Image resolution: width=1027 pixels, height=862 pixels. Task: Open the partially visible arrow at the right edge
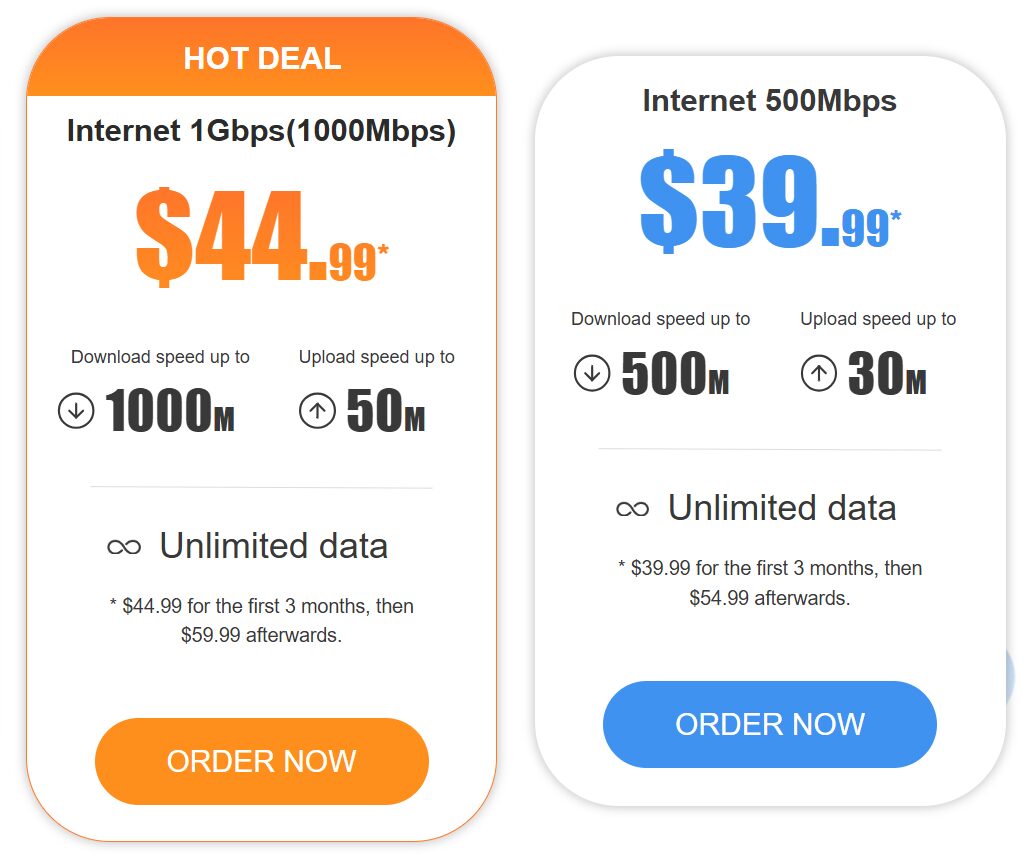[1020, 677]
